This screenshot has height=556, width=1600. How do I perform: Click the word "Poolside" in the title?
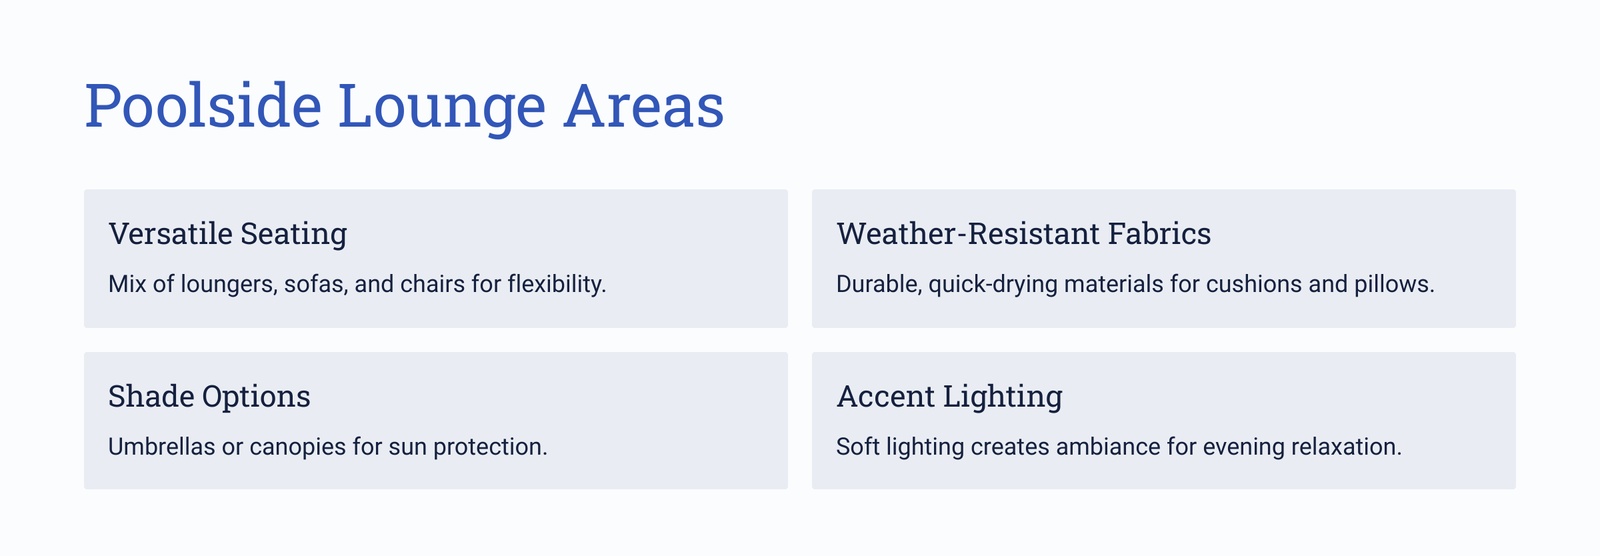(x=203, y=106)
